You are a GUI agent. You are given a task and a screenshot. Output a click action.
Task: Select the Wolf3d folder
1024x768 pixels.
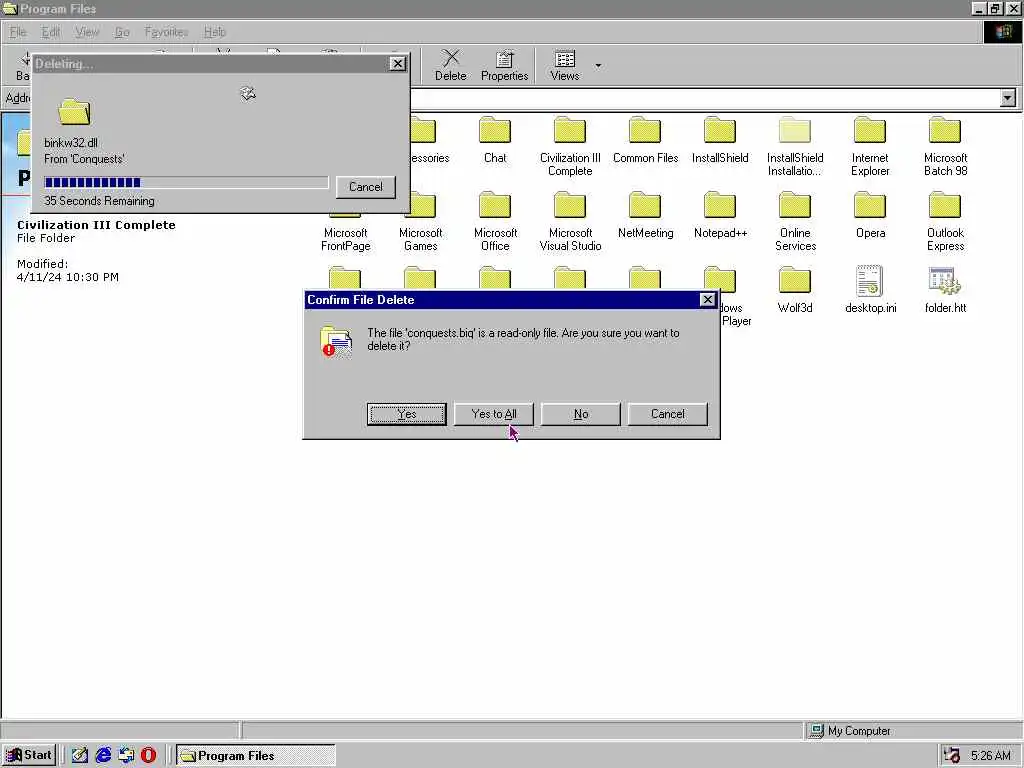pos(795,290)
